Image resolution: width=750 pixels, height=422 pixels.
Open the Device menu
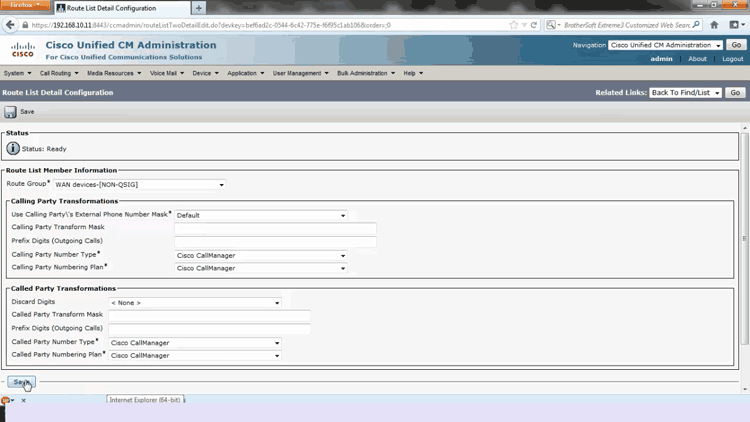coord(205,73)
